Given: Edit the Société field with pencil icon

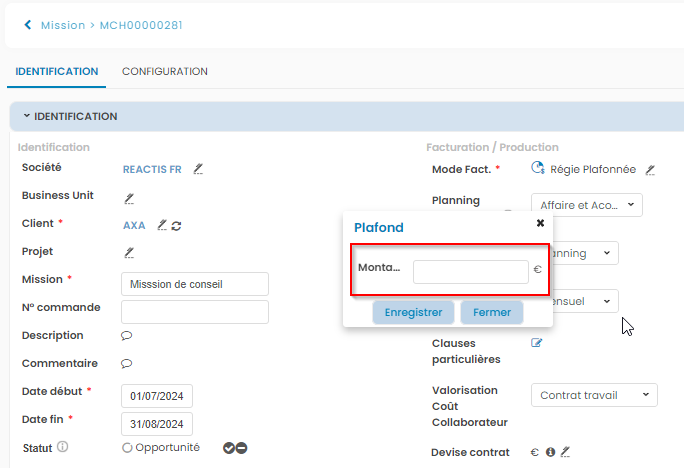Looking at the screenshot, I should click(x=198, y=169).
